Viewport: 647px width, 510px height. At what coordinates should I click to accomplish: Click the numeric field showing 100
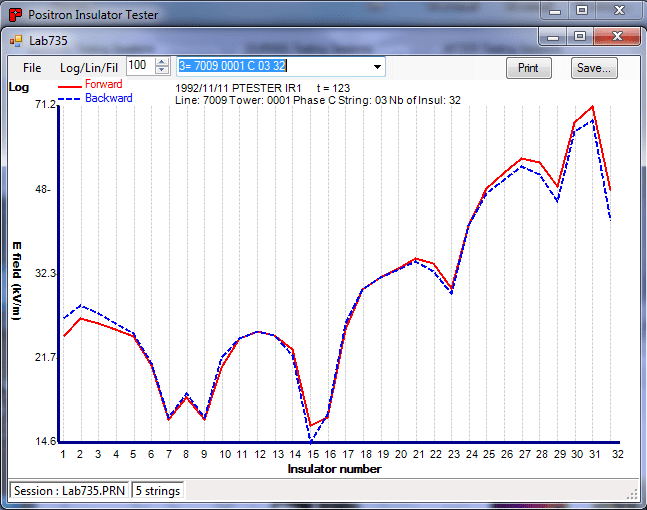pos(140,66)
